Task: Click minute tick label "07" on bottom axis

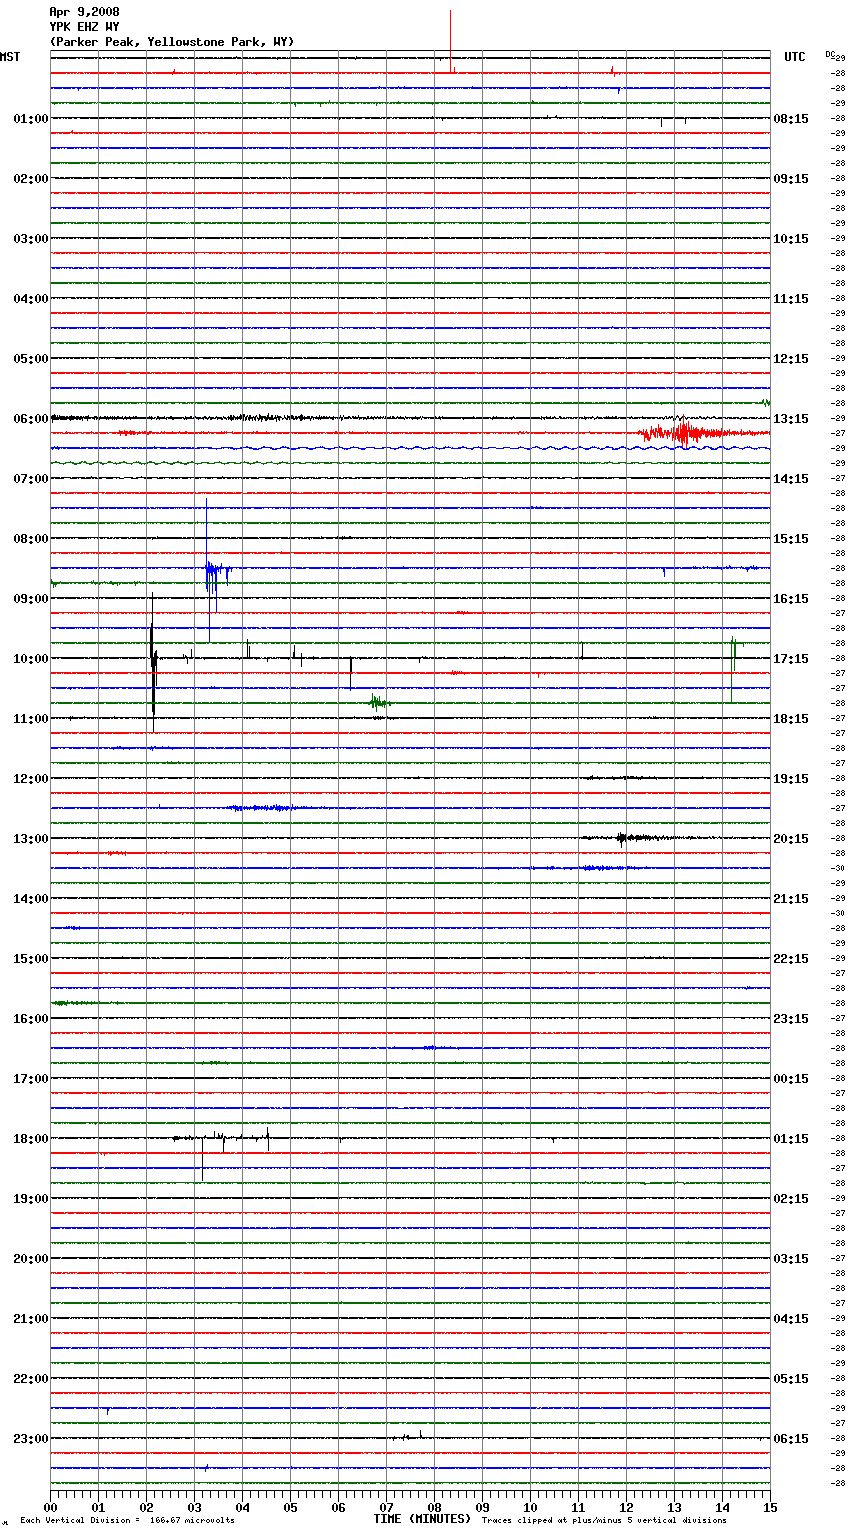Action: tap(386, 1507)
